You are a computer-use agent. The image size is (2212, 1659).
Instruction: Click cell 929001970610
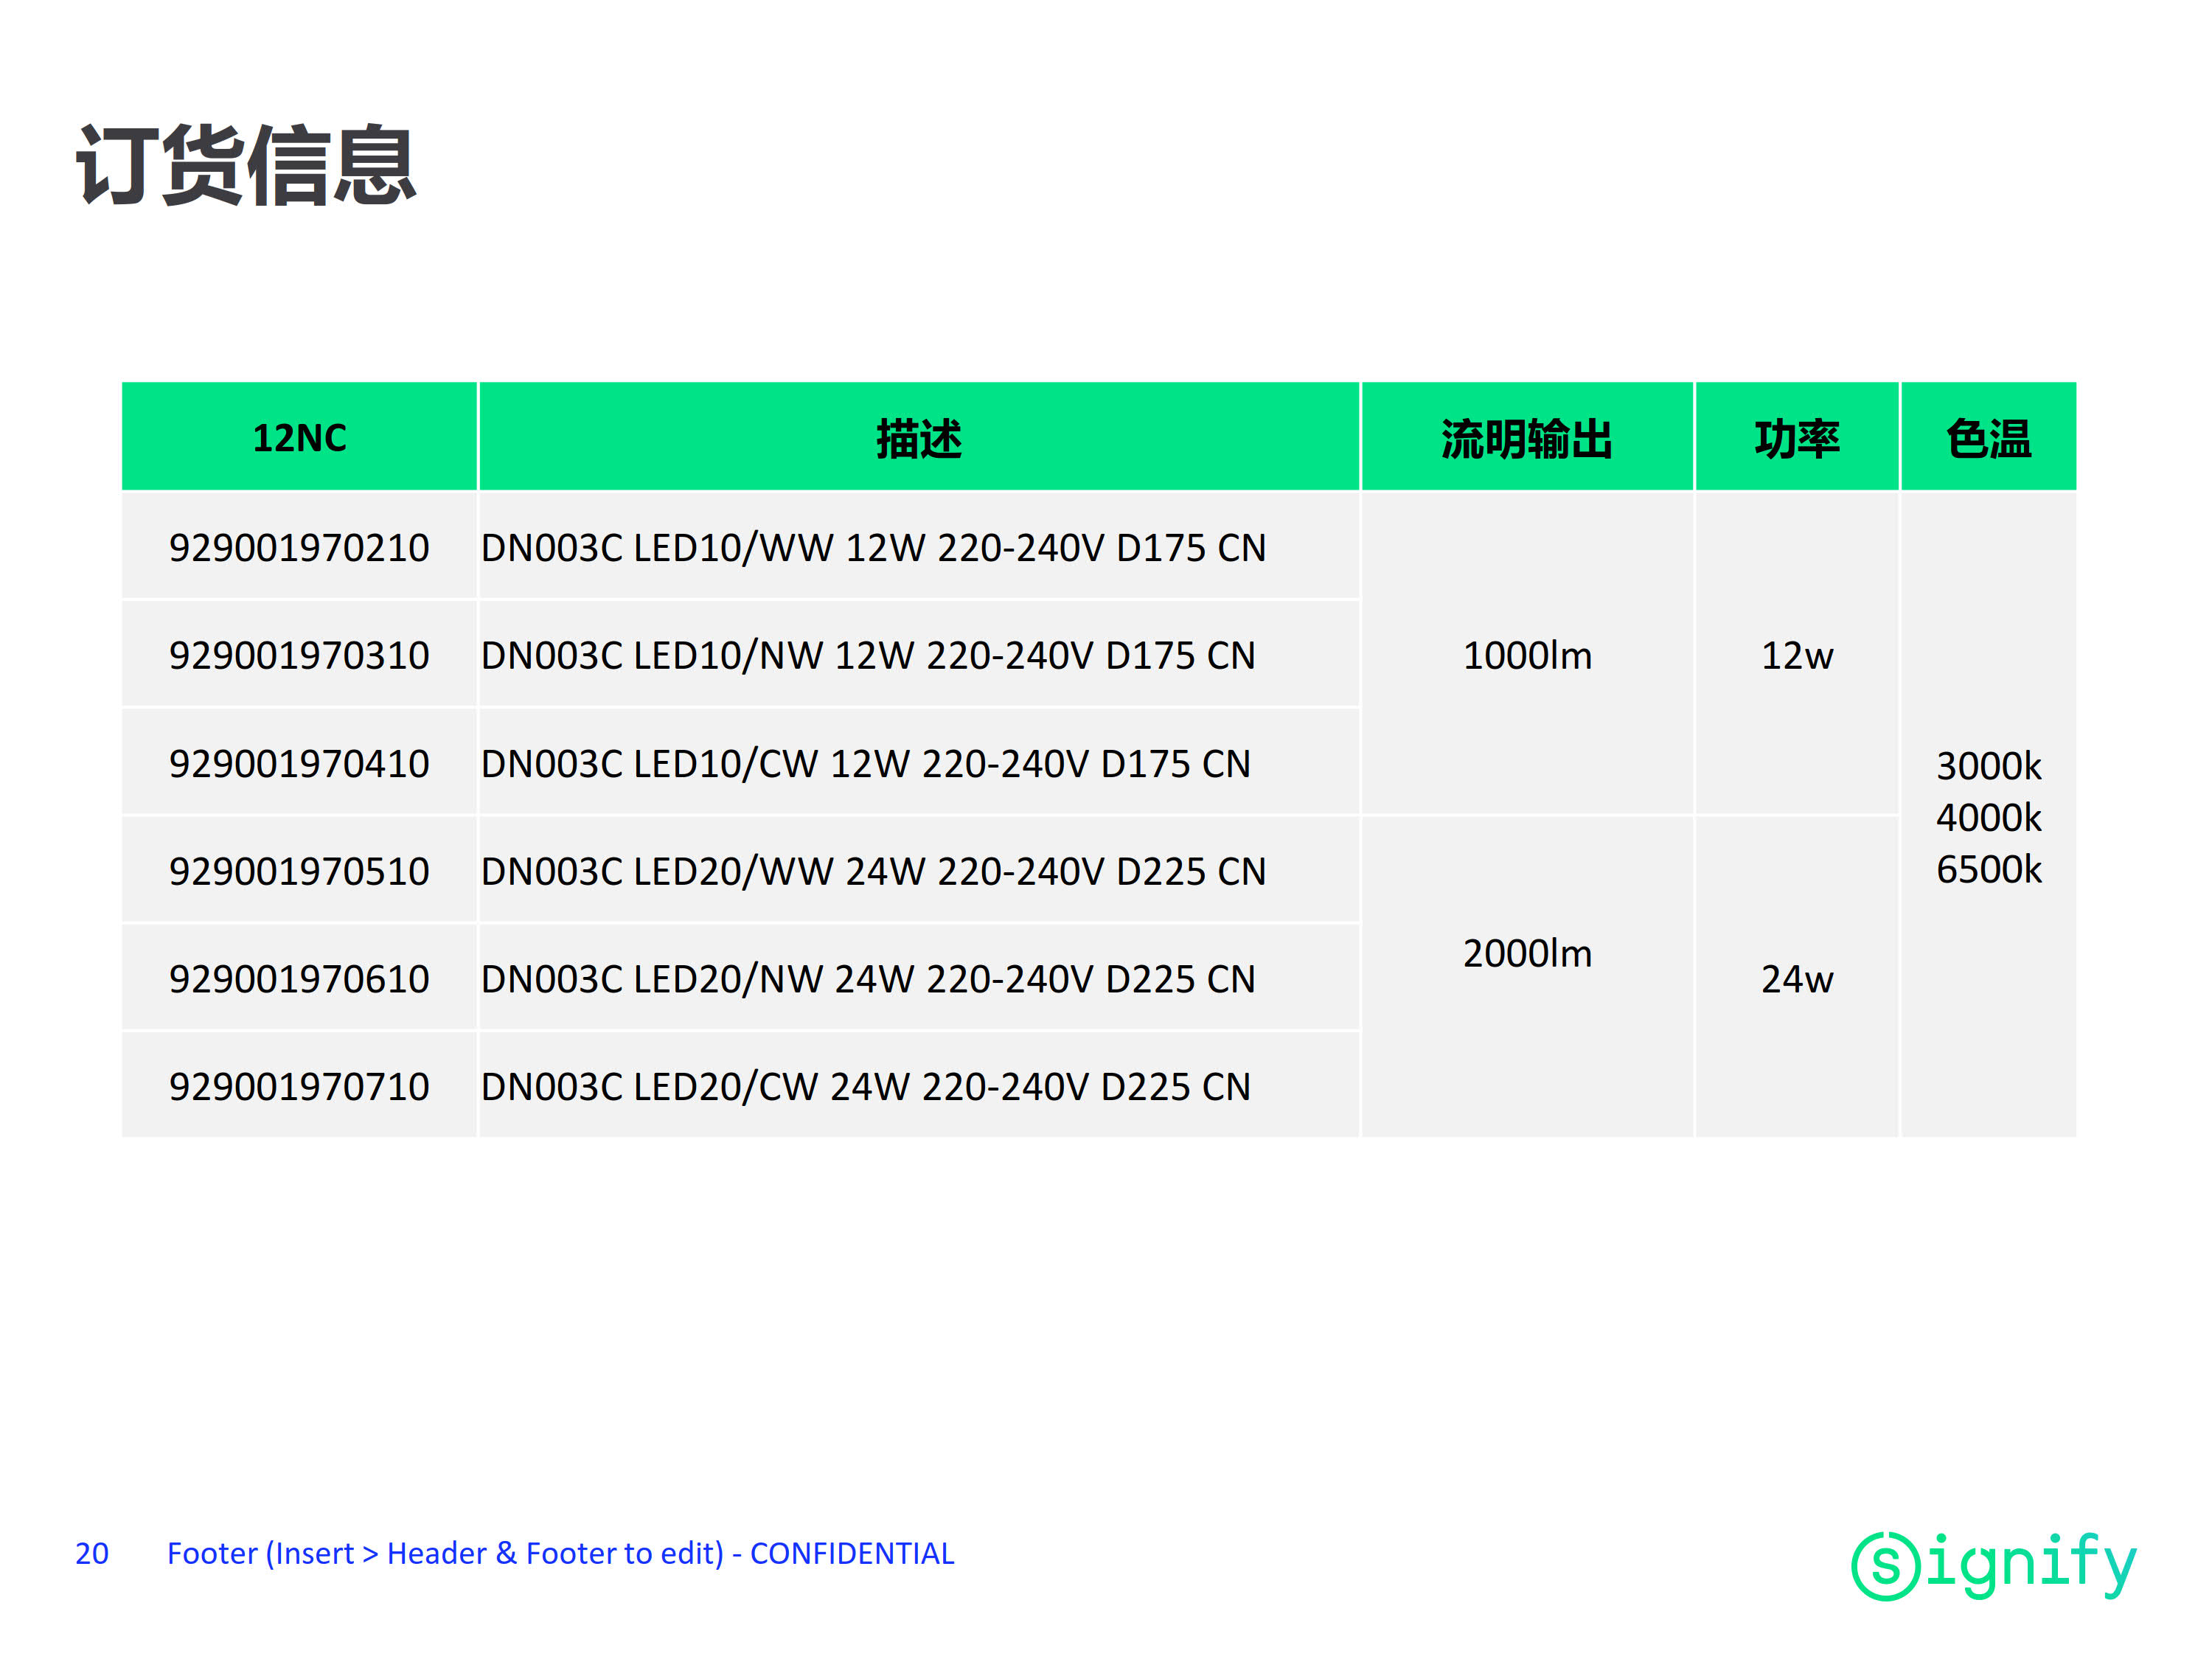tap(299, 978)
